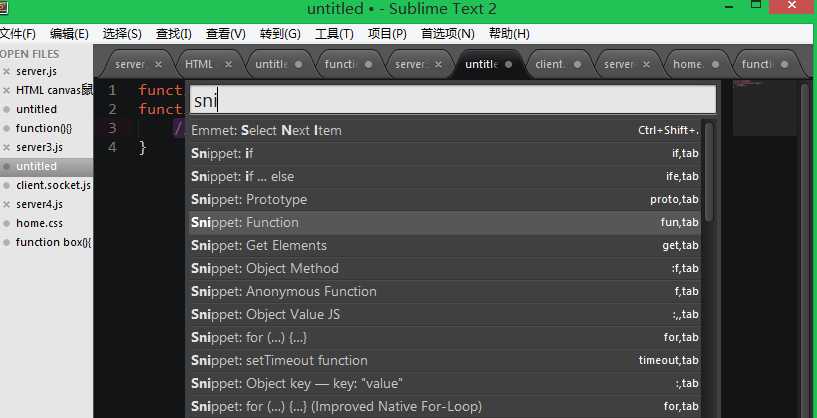Open server.js from the open files list
Viewport: 817px width, 418px height.
[36, 71]
